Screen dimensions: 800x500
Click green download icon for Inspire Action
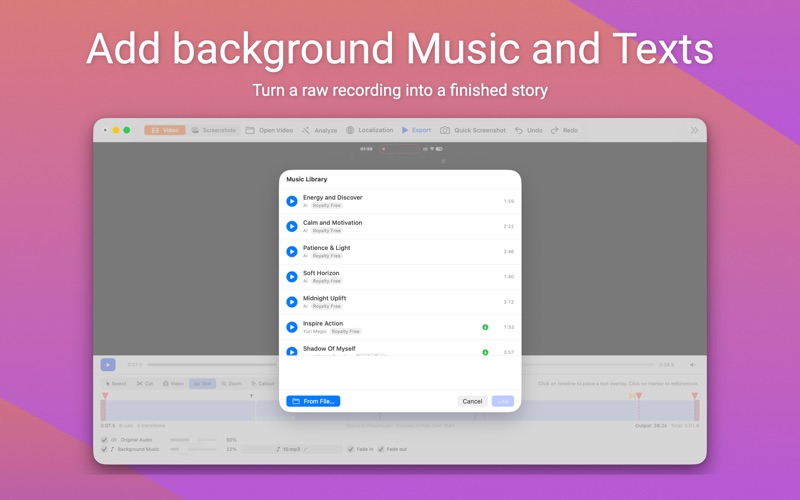tap(485, 327)
